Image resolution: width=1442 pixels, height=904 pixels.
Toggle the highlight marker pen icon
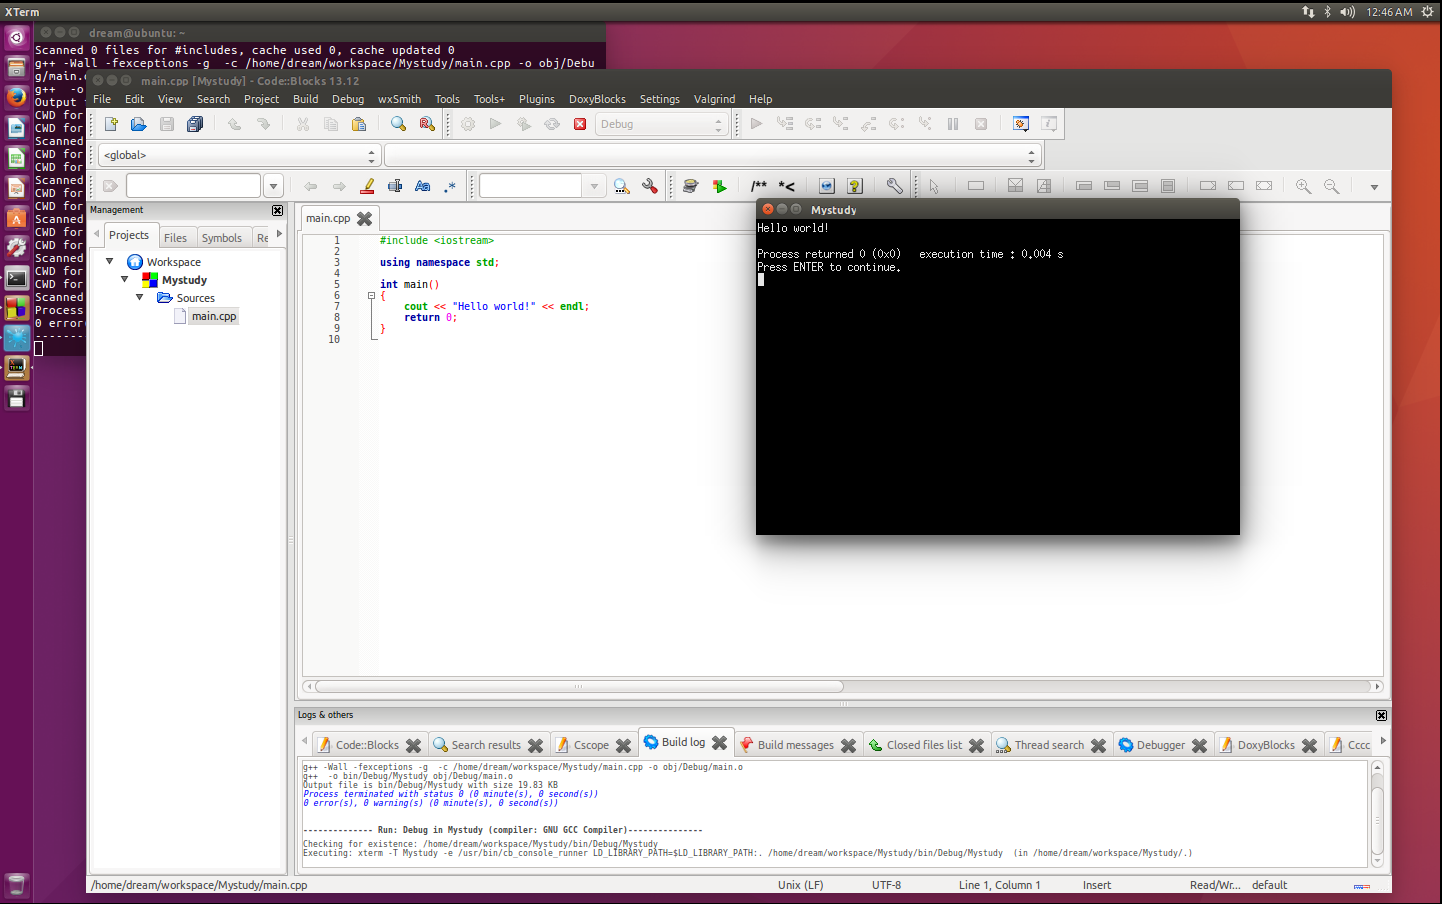pyautogui.click(x=367, y=186)
